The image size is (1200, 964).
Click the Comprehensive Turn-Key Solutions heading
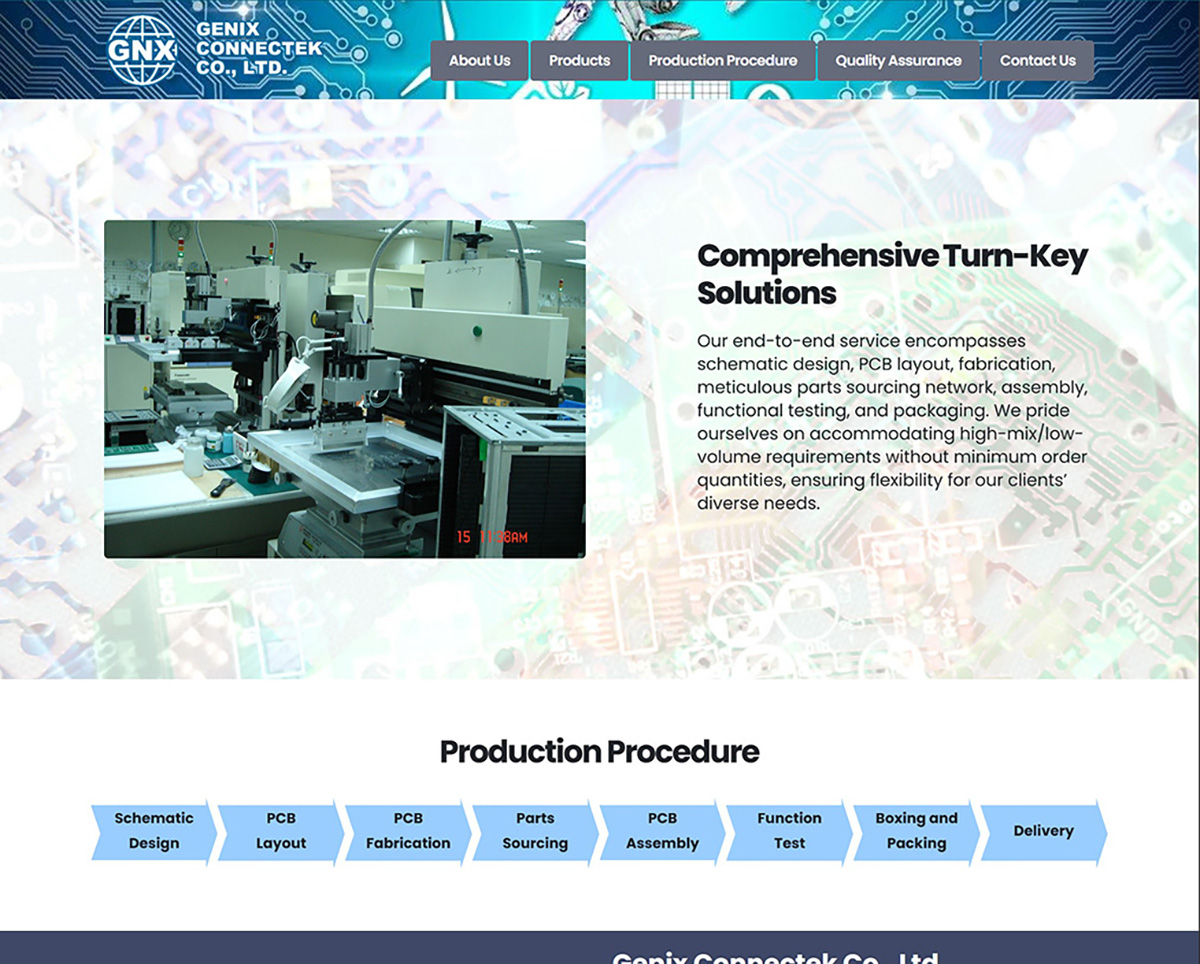tap(892, 274)
